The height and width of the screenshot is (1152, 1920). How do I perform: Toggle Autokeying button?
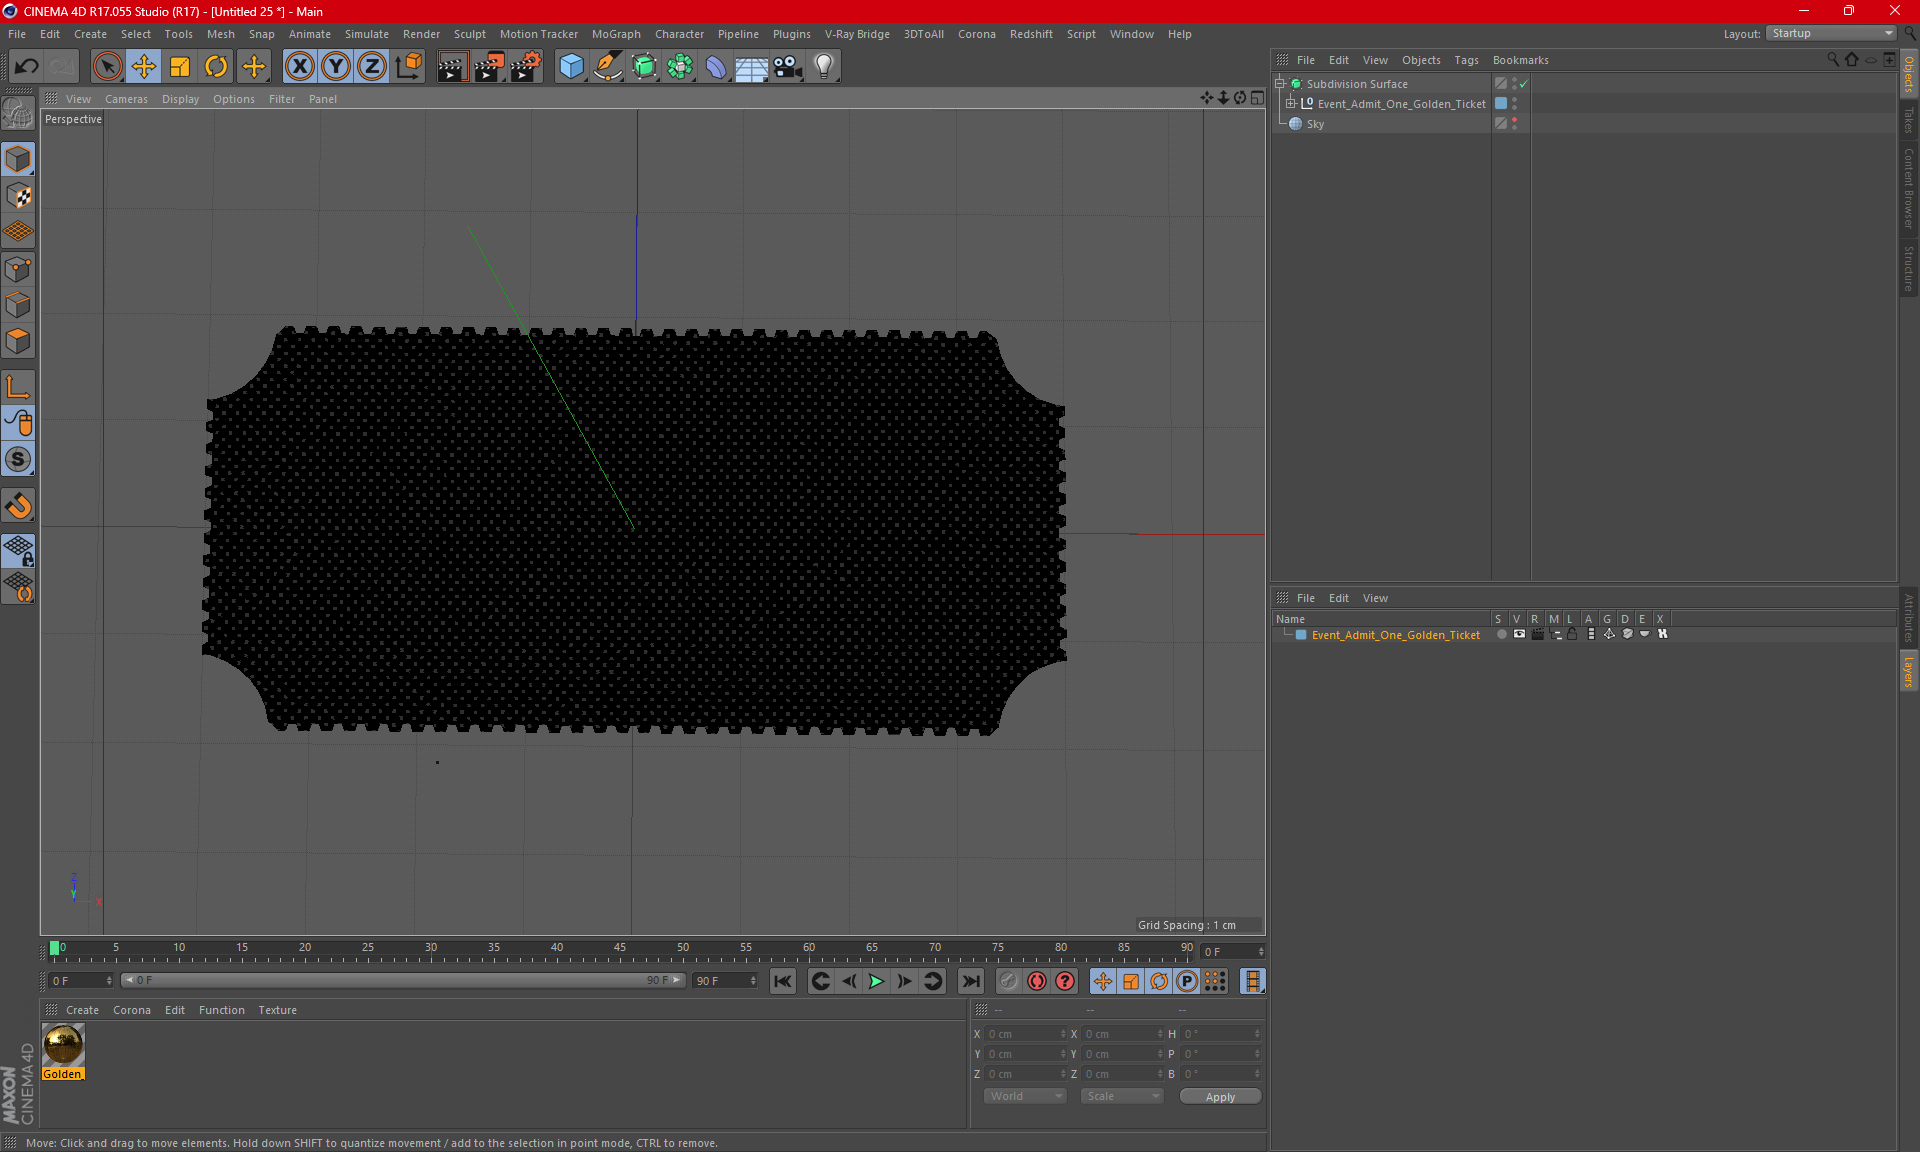click(x=1037, y=981)
